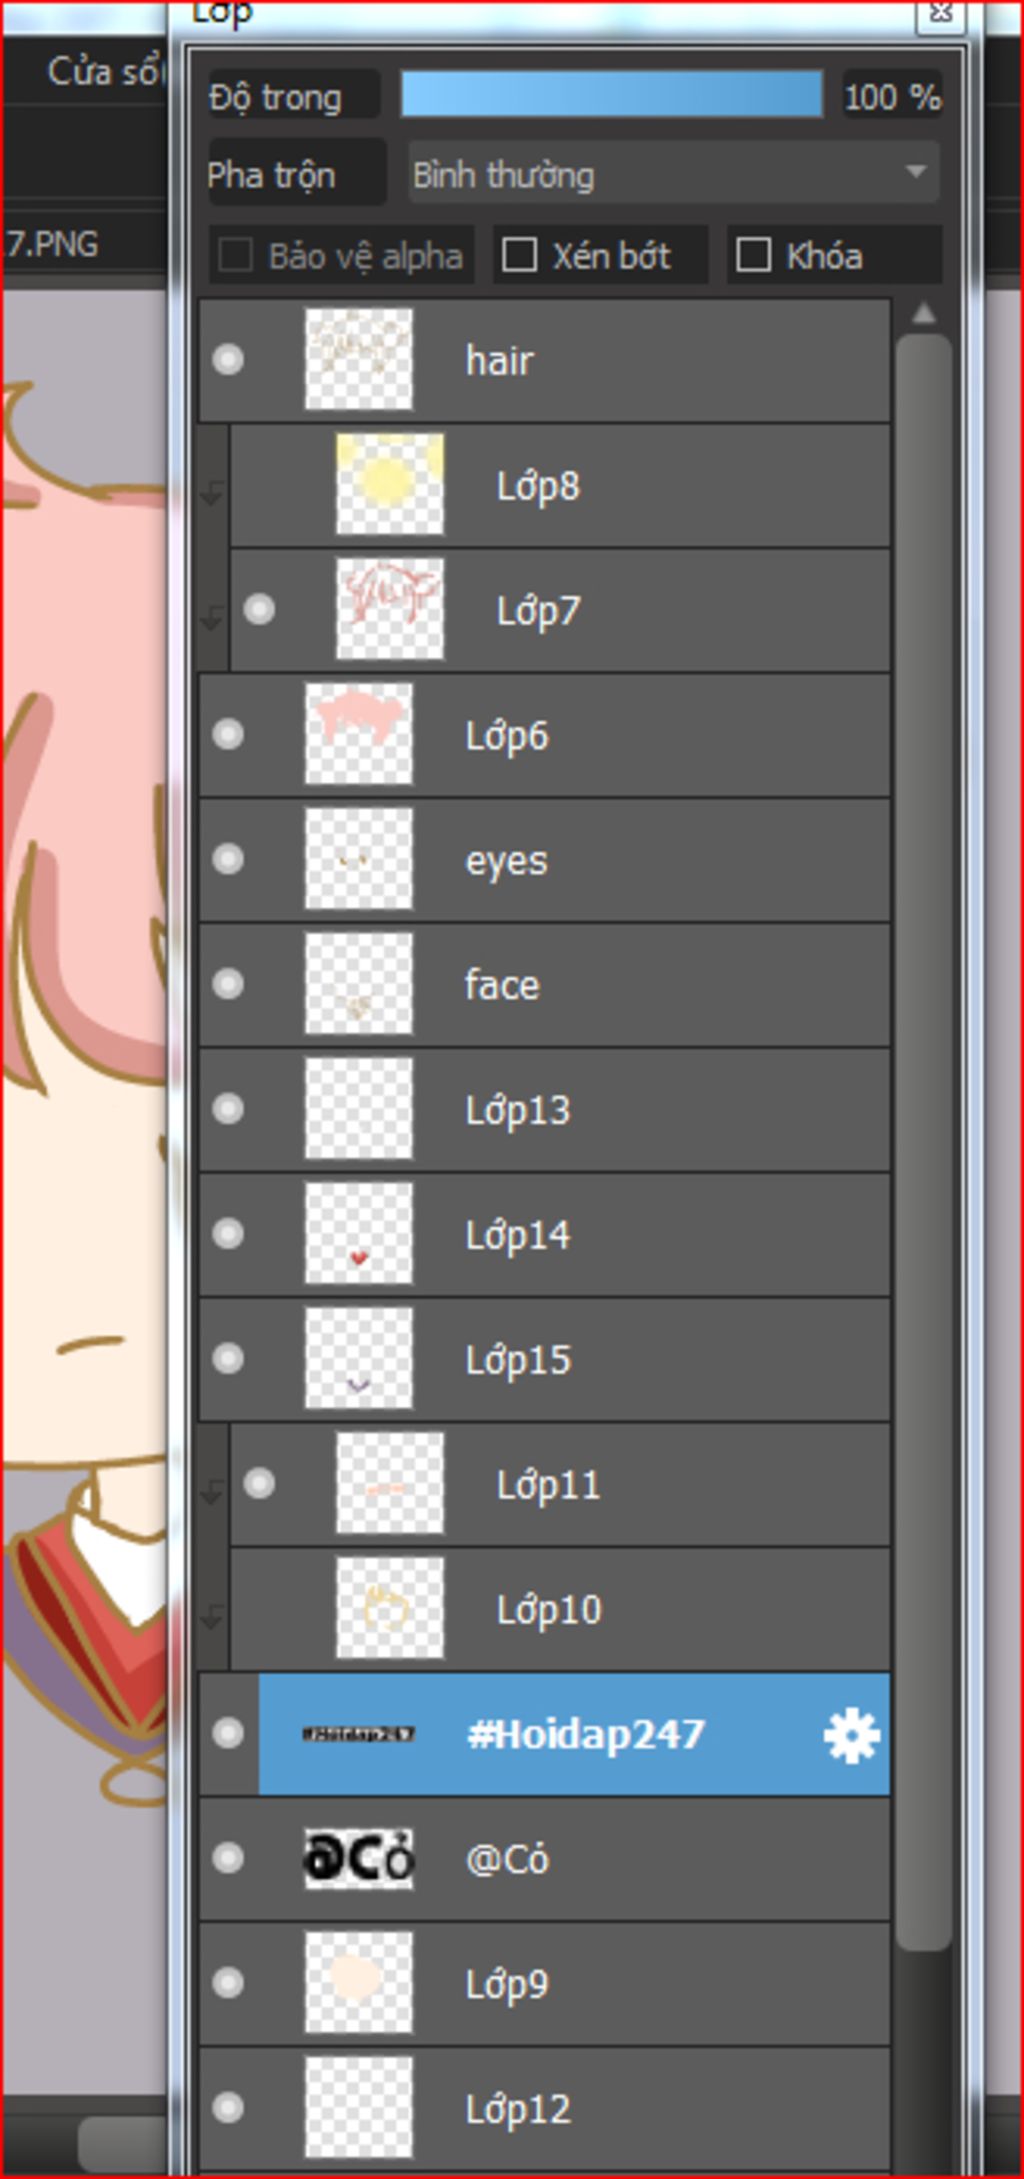Toggle visibility of Lớp7 layer
1024x2179 pixels.
coord(259,609)
